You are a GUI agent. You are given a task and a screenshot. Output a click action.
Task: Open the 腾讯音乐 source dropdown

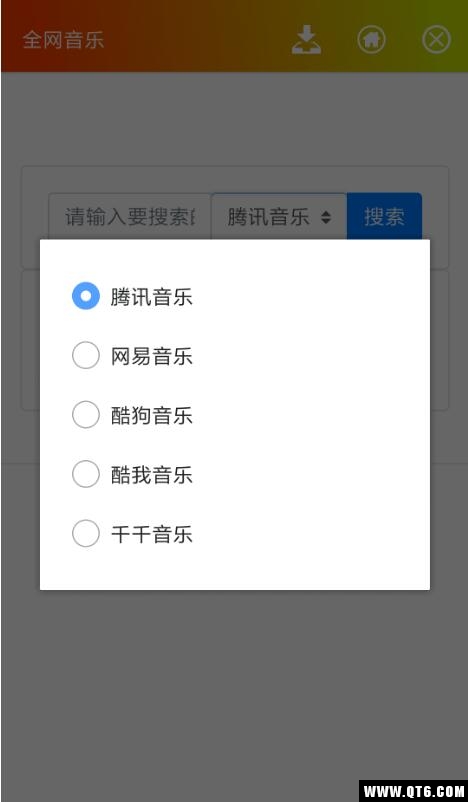279,217
